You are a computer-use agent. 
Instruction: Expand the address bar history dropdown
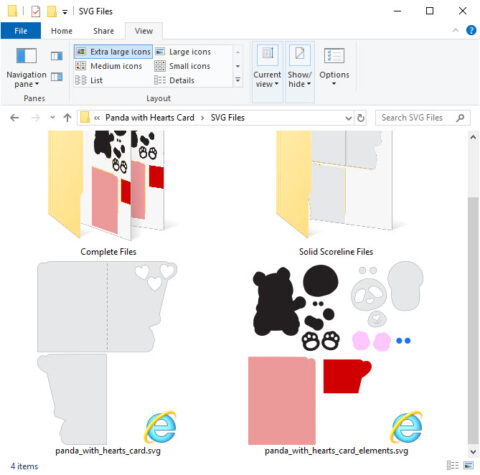pyautogui.click(x=348, y=118)
